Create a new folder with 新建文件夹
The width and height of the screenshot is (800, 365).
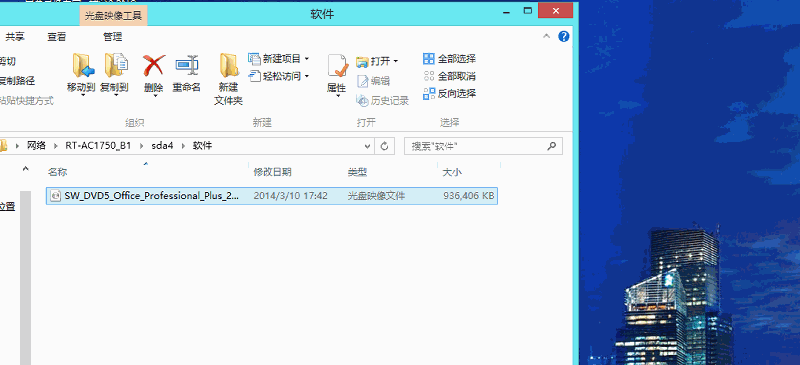pos(228,79)
